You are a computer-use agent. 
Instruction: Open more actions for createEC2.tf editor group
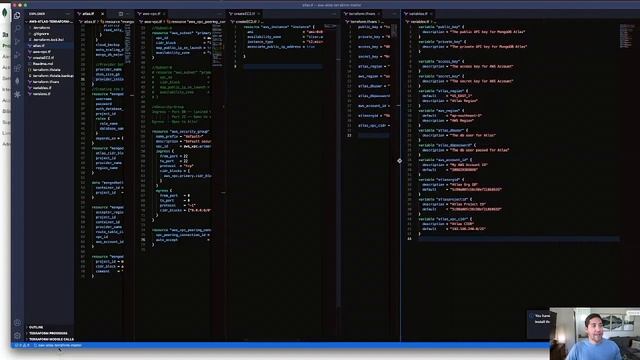334,14
